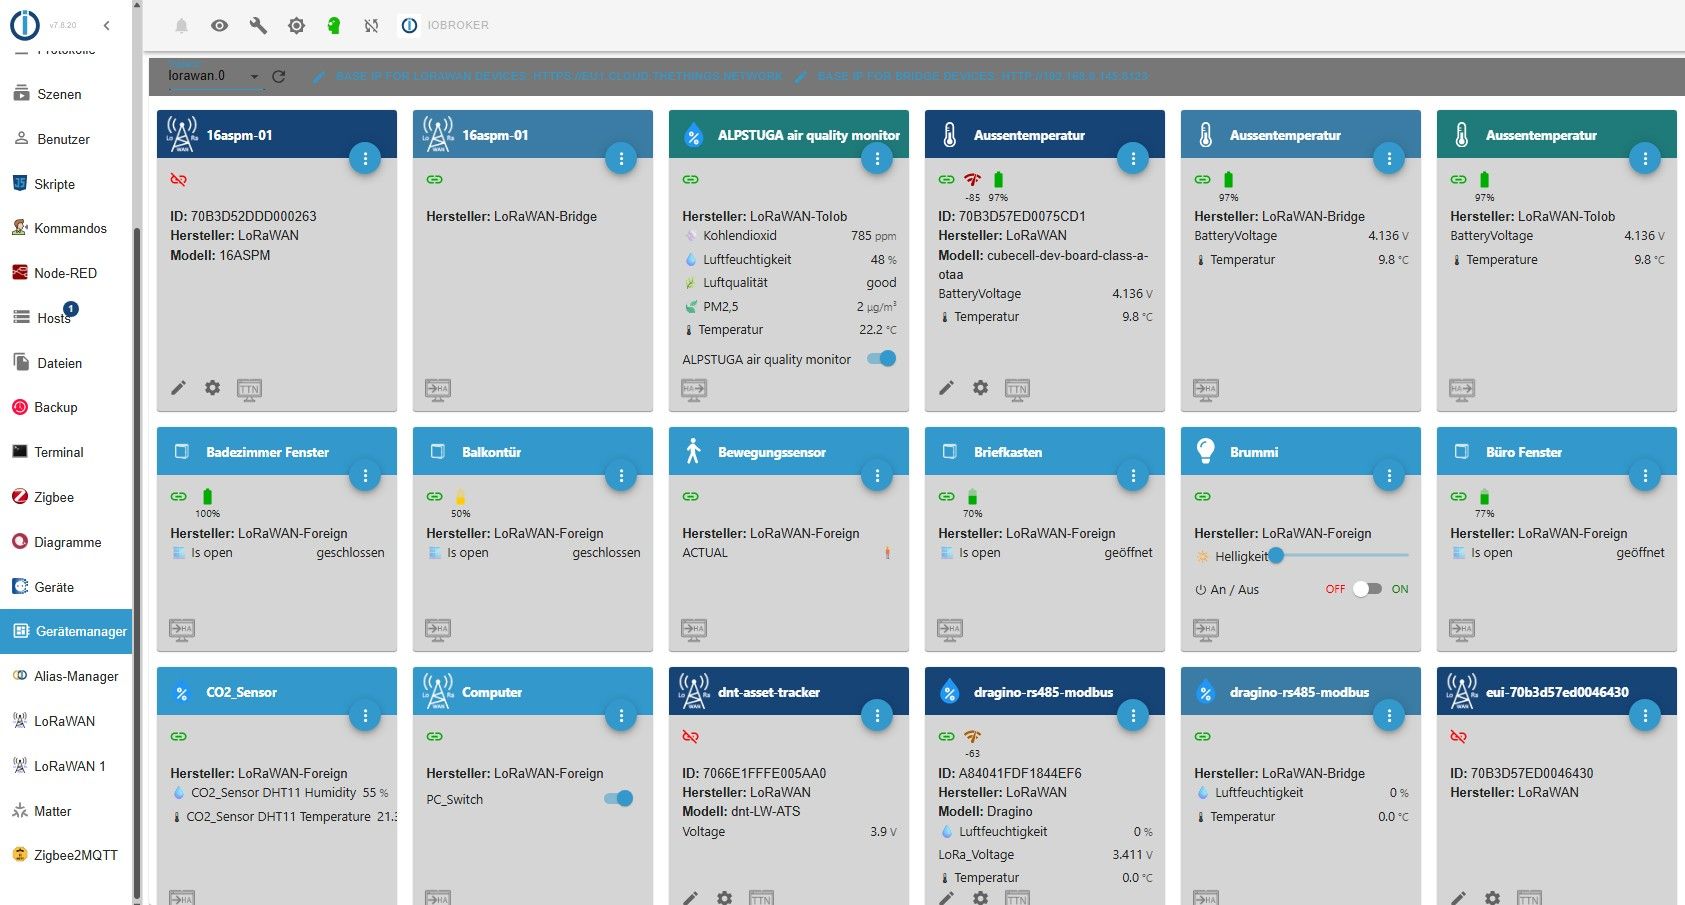Click the HA icon on LoRaWAN-Bridge 16aspm-01 card
1685x905 pixels.
437,389
